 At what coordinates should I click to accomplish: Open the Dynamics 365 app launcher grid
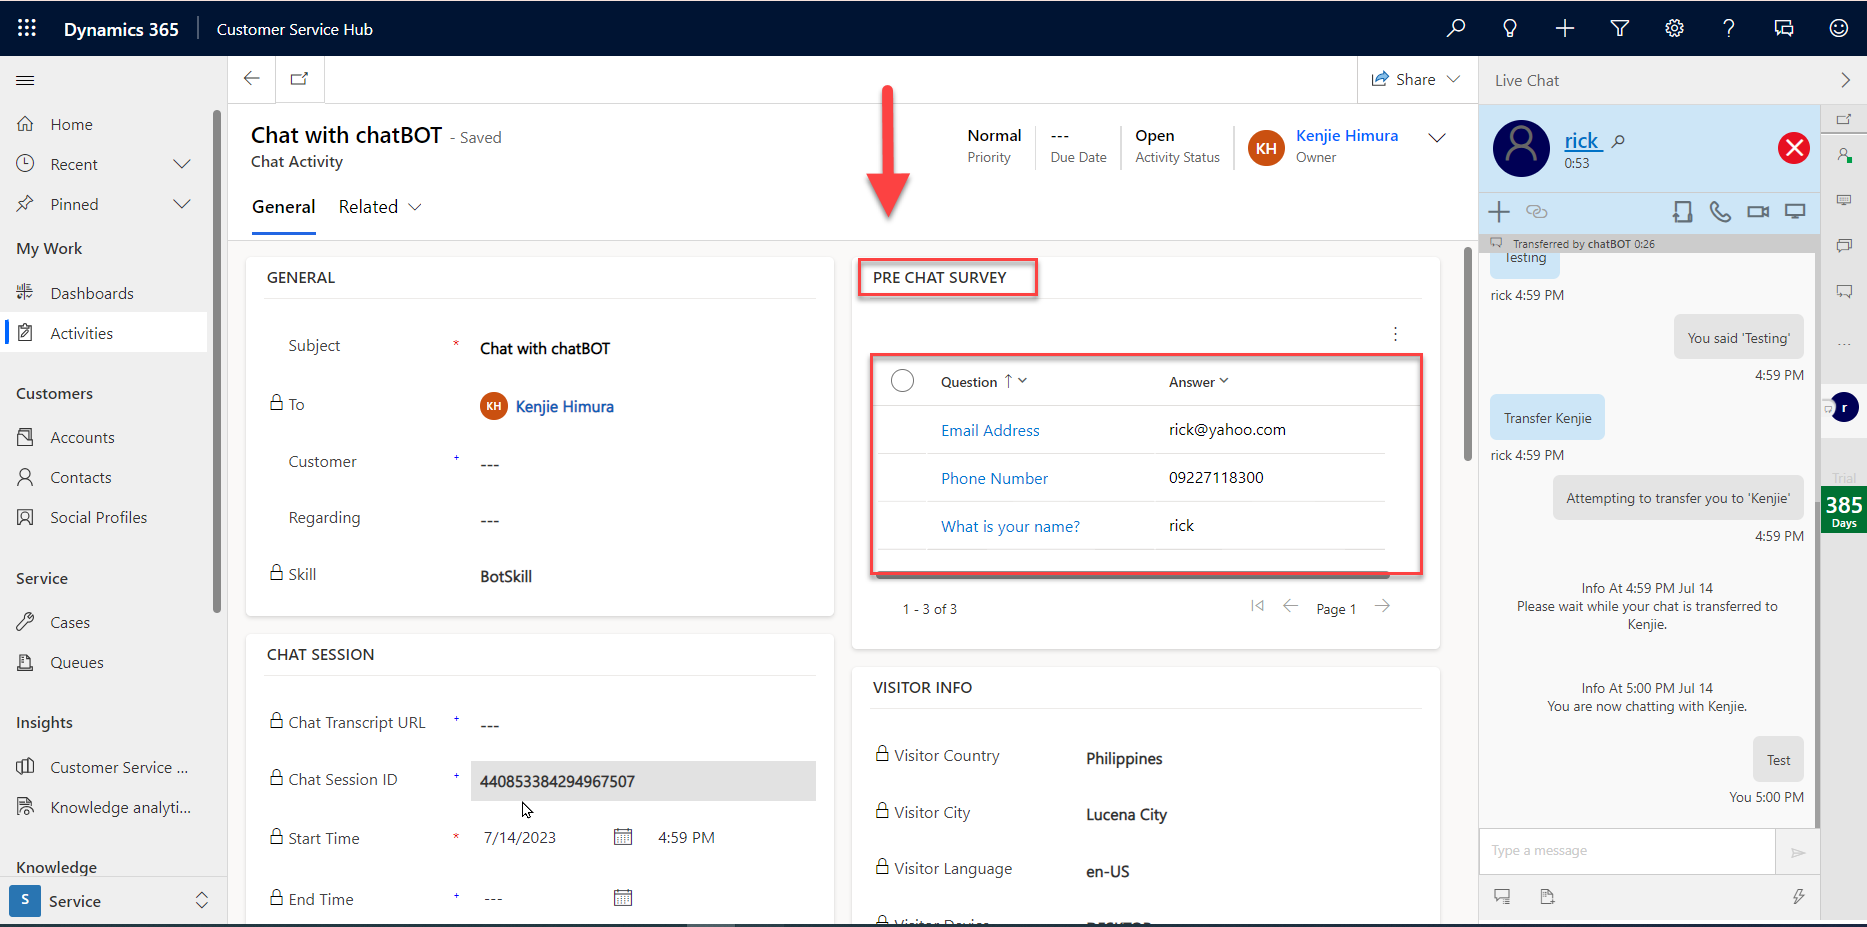[x=27, y=28]
